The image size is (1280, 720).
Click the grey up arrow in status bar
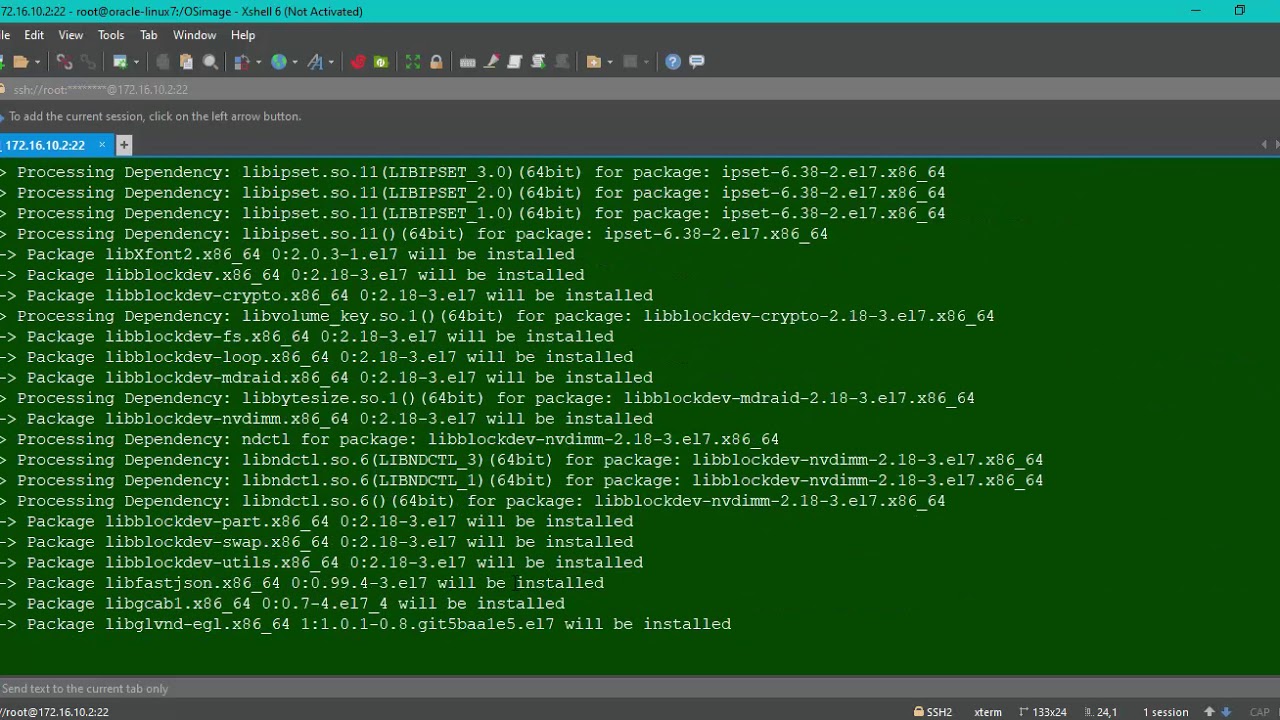[1209, 712]
